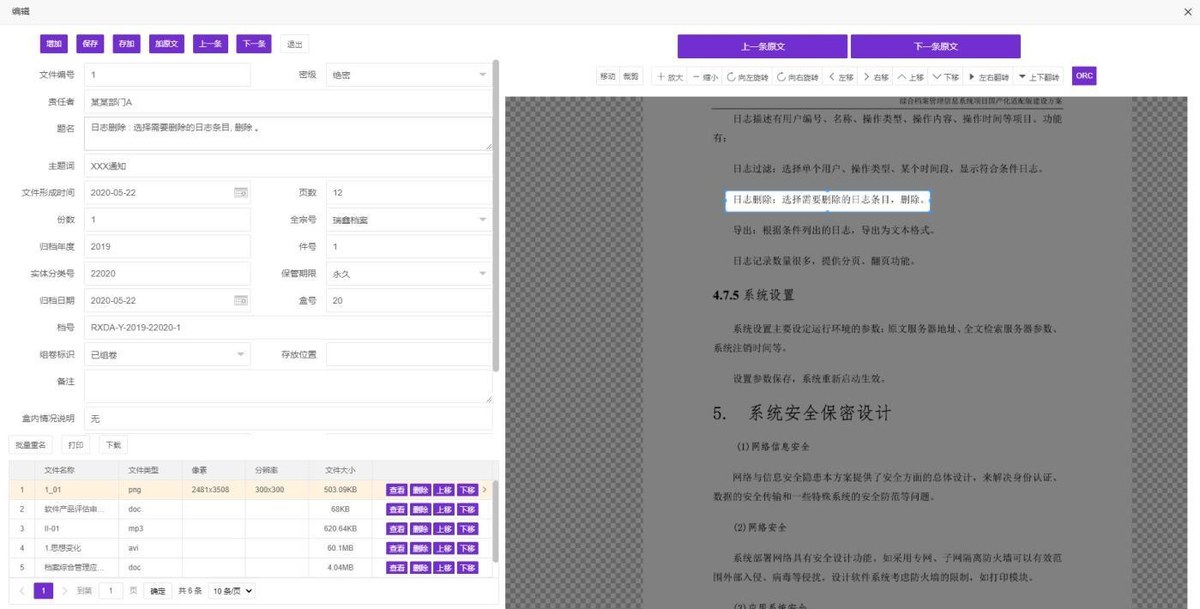Show next original with 下一条原文
Viewport: 1200px width, 609px height.
(x=936, y=47)
